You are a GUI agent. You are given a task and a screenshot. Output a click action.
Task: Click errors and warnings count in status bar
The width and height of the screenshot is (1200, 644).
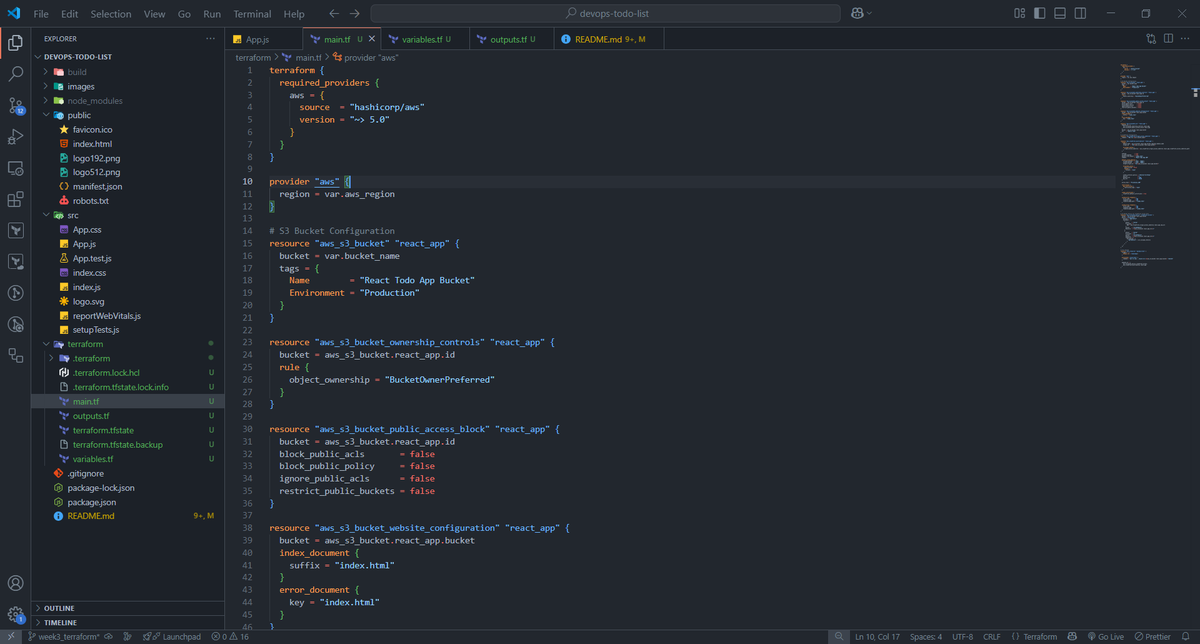pos(230,636)
